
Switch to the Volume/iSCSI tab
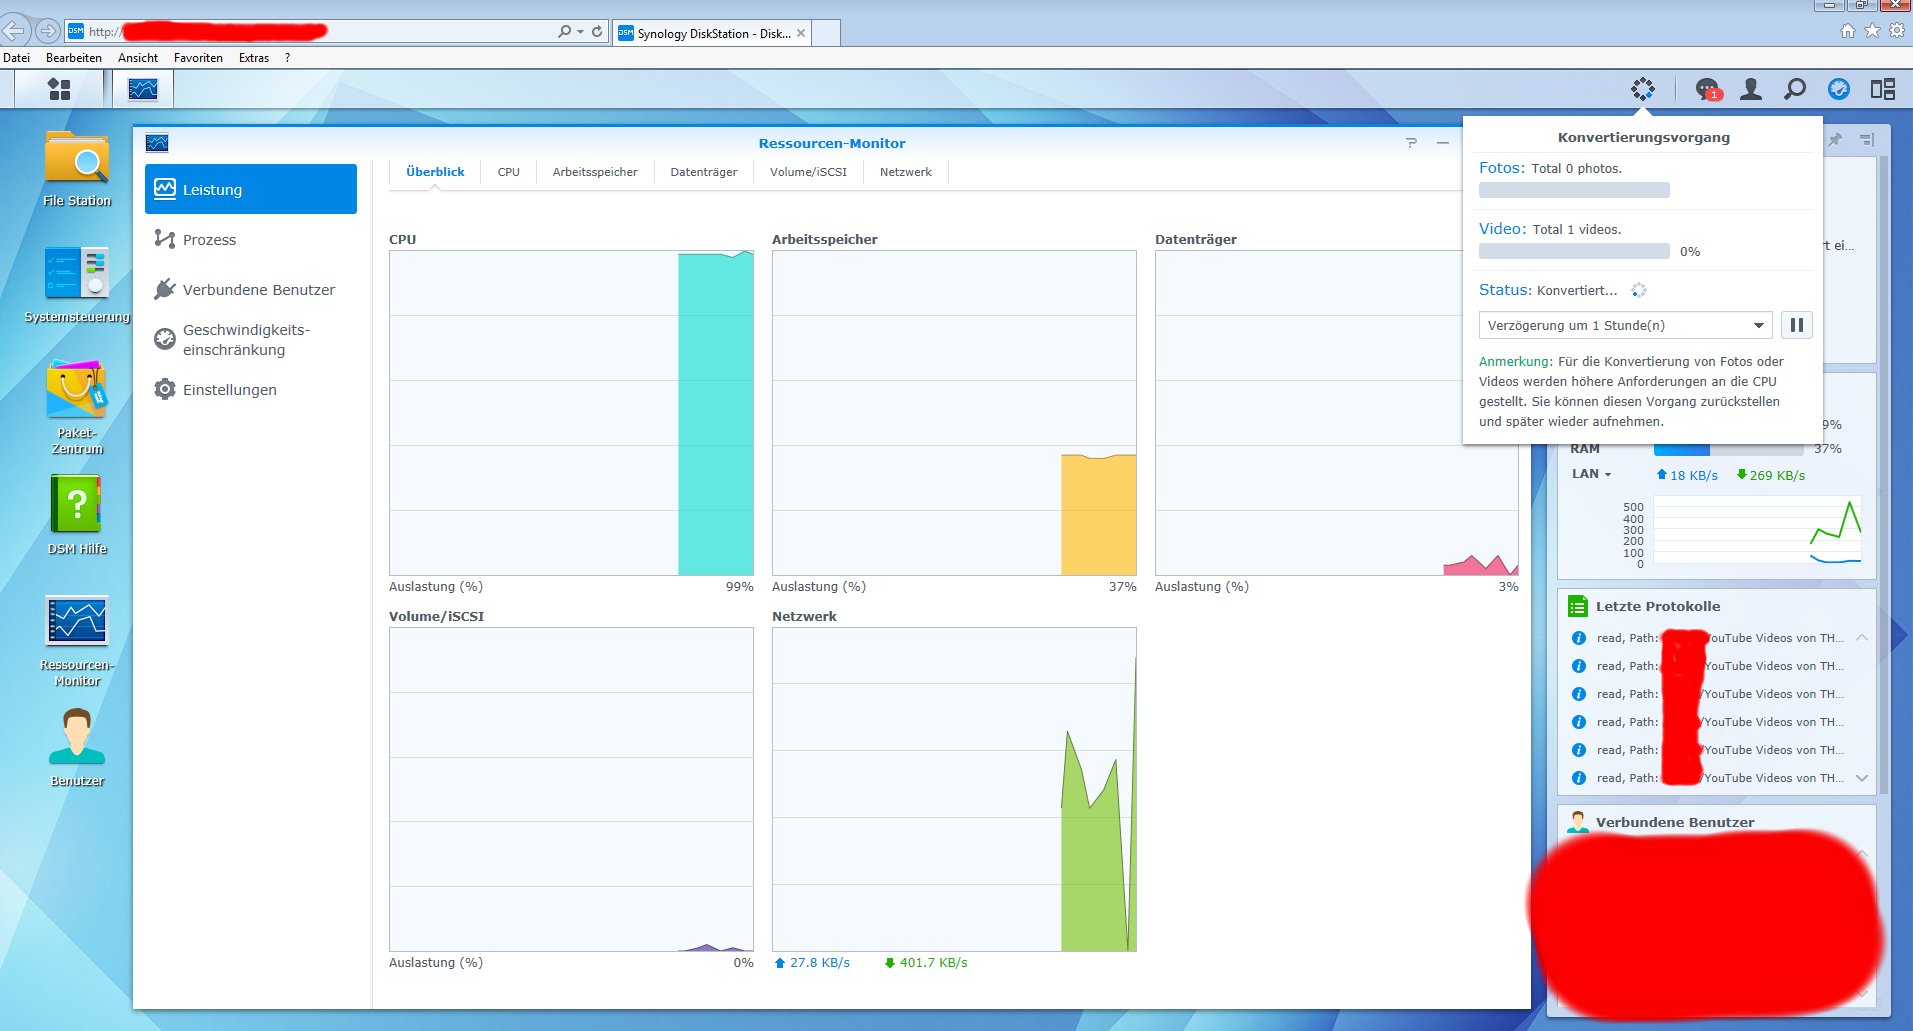[808, 172]
